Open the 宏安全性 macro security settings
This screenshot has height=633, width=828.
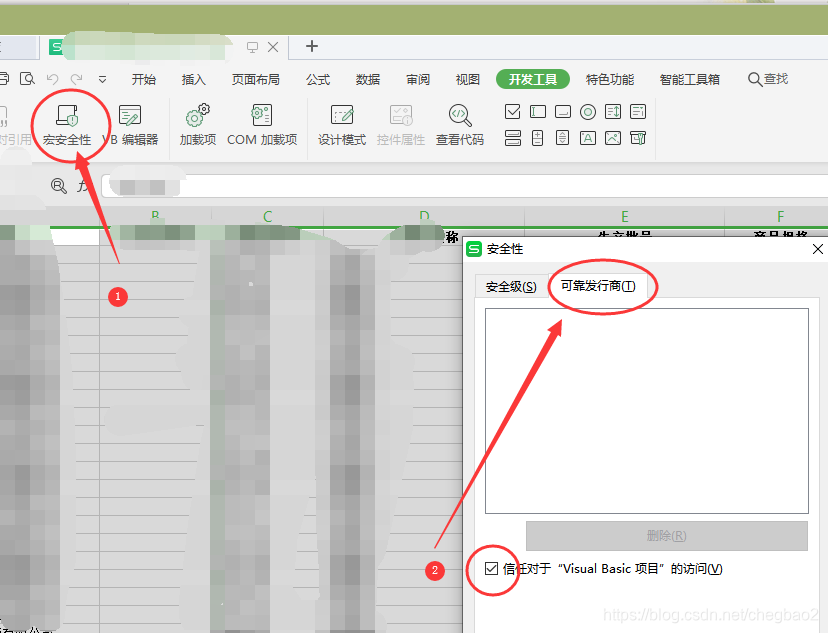click(x=68, y=125)
